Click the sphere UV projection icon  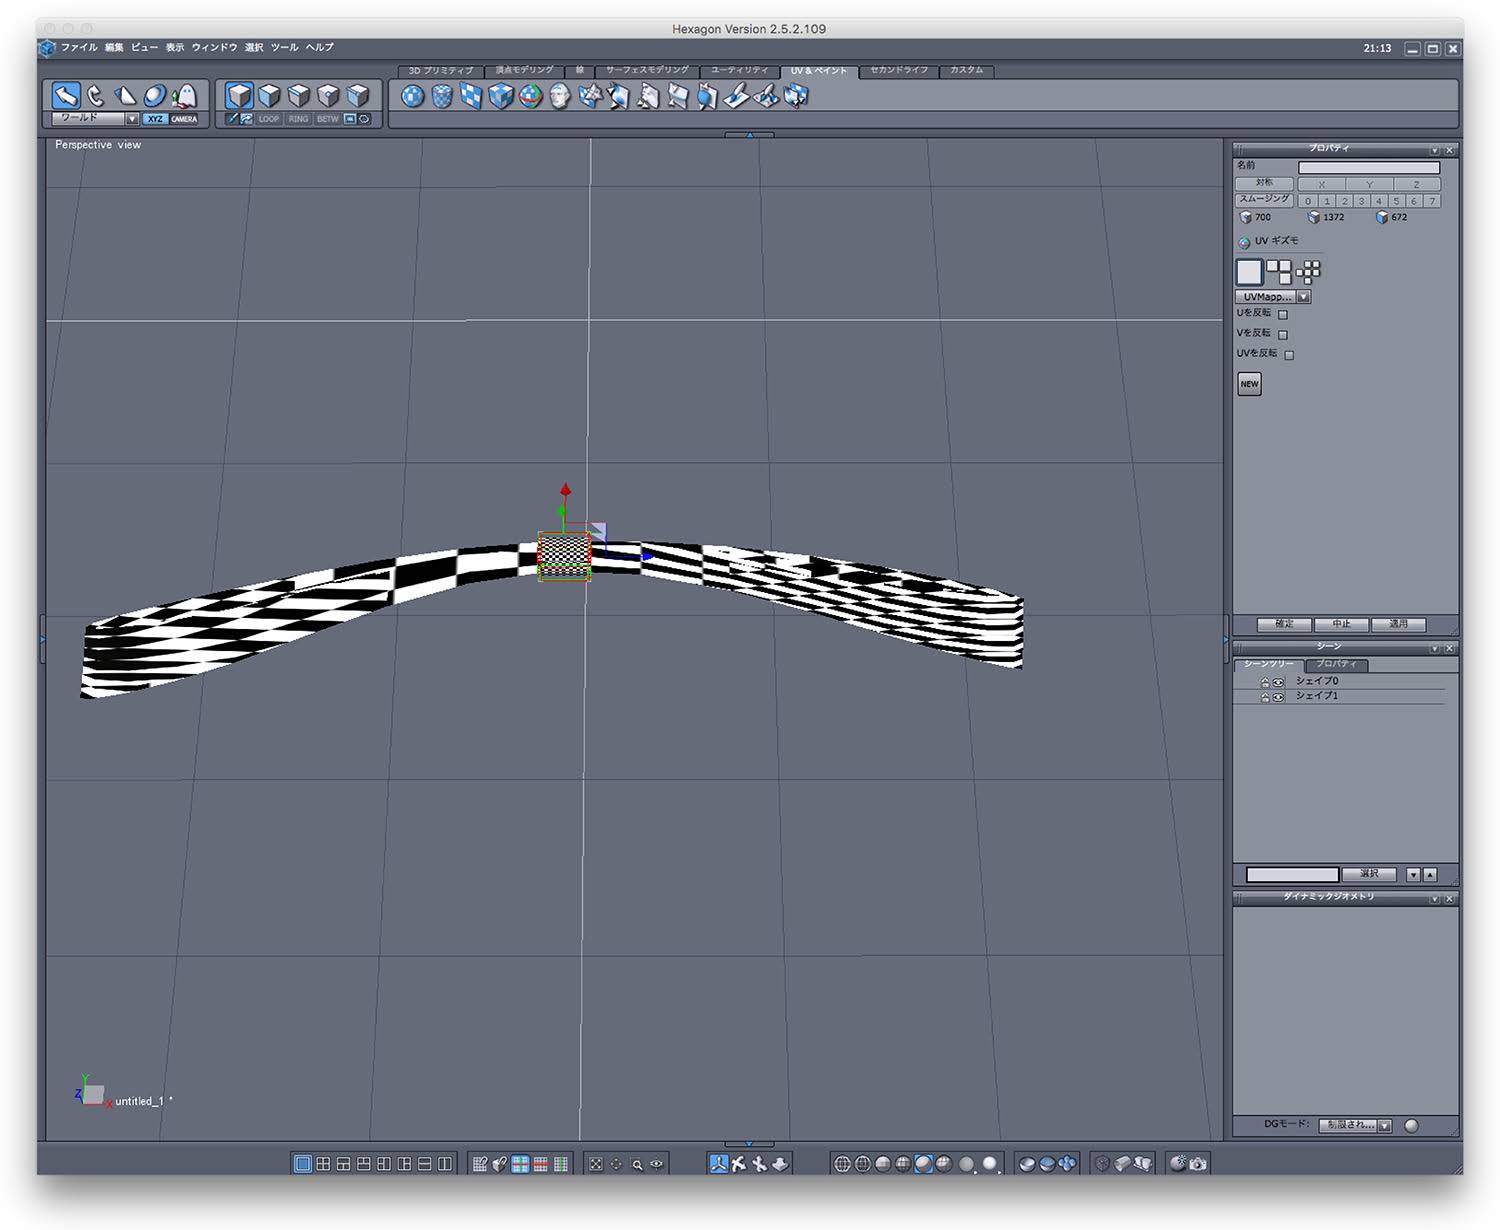click(x=412, y=96)
